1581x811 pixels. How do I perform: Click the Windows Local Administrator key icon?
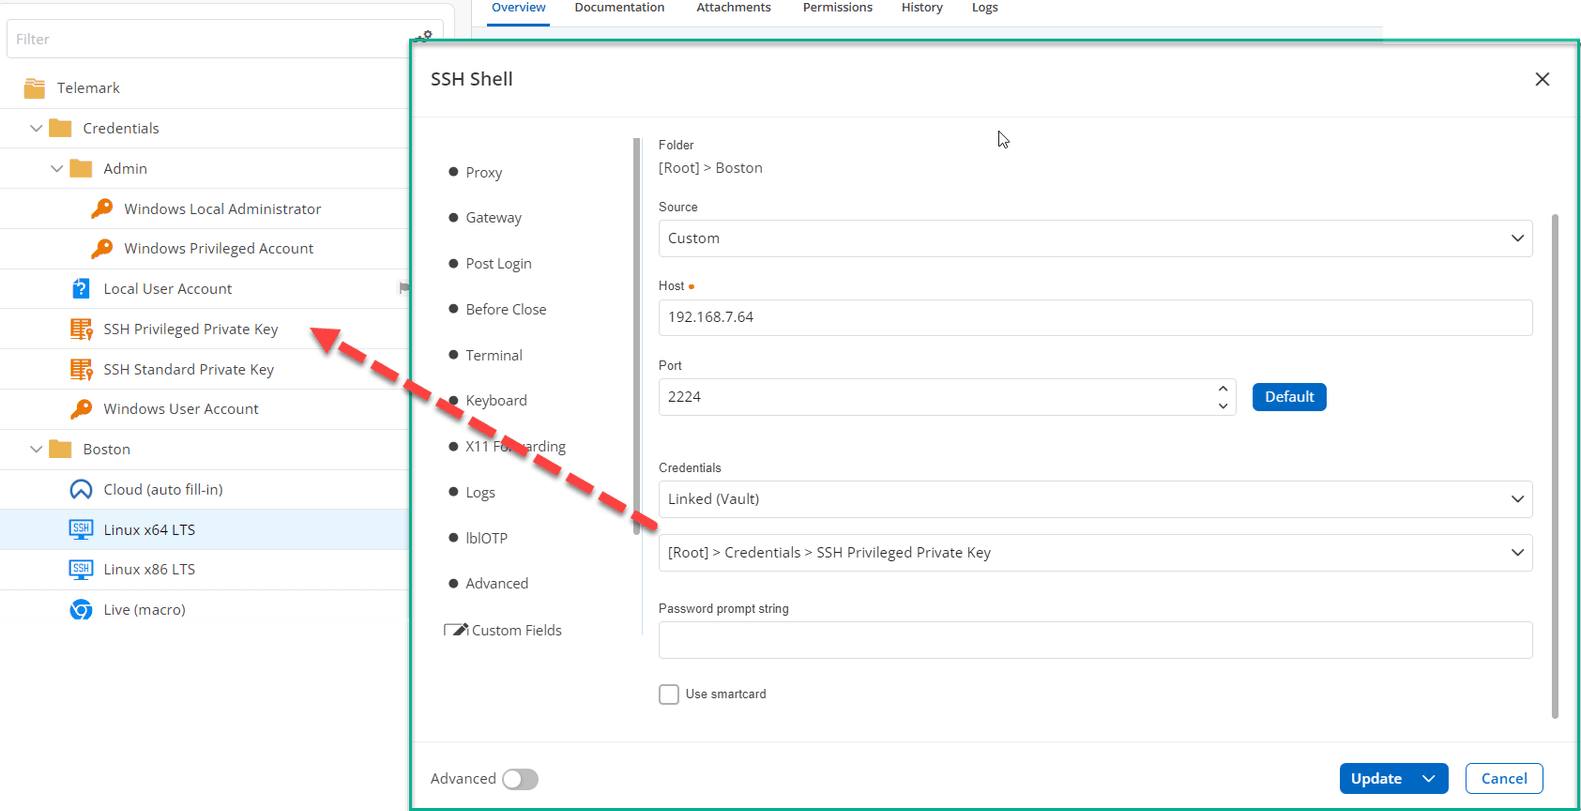click(102, 209)
